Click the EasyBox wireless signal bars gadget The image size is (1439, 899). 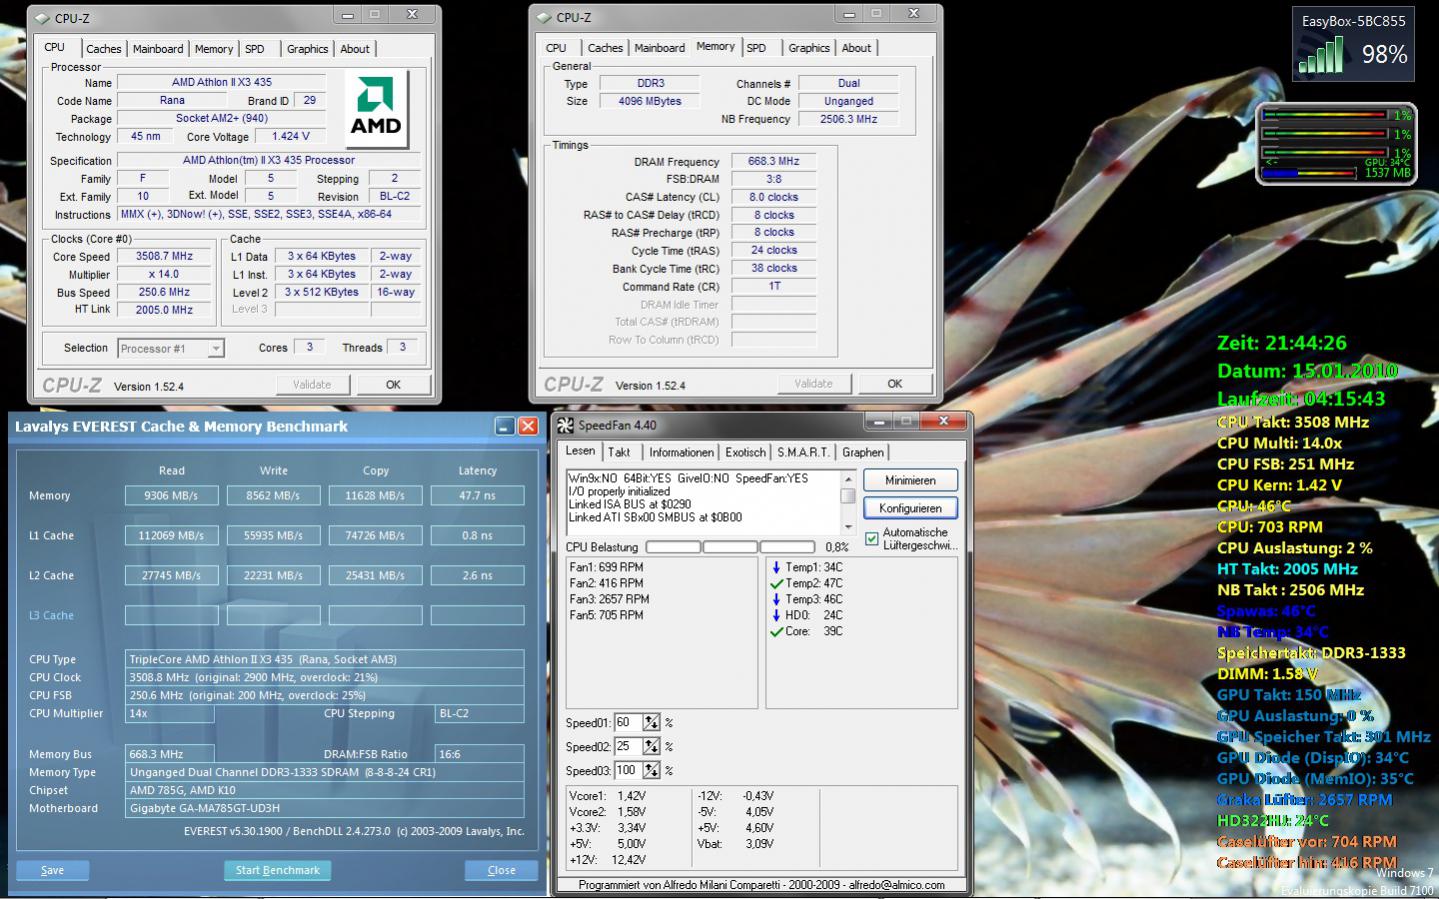pyautogui.click(x=1321, y=56)
